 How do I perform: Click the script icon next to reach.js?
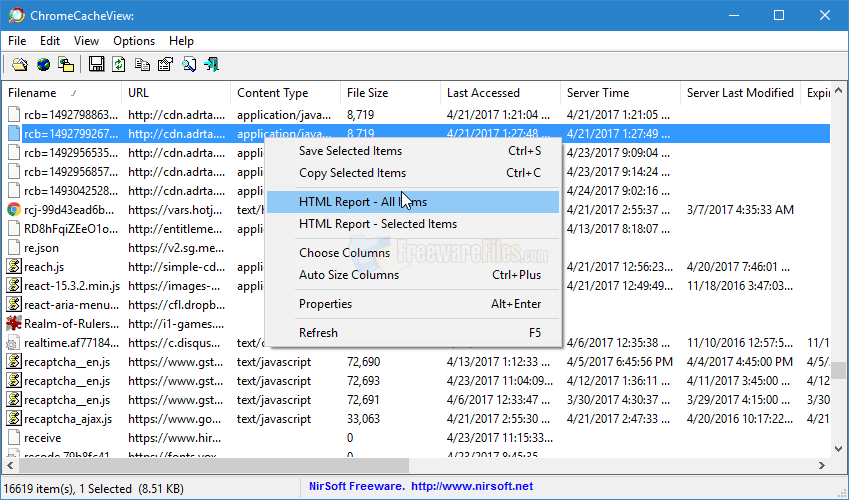[14, 267]
